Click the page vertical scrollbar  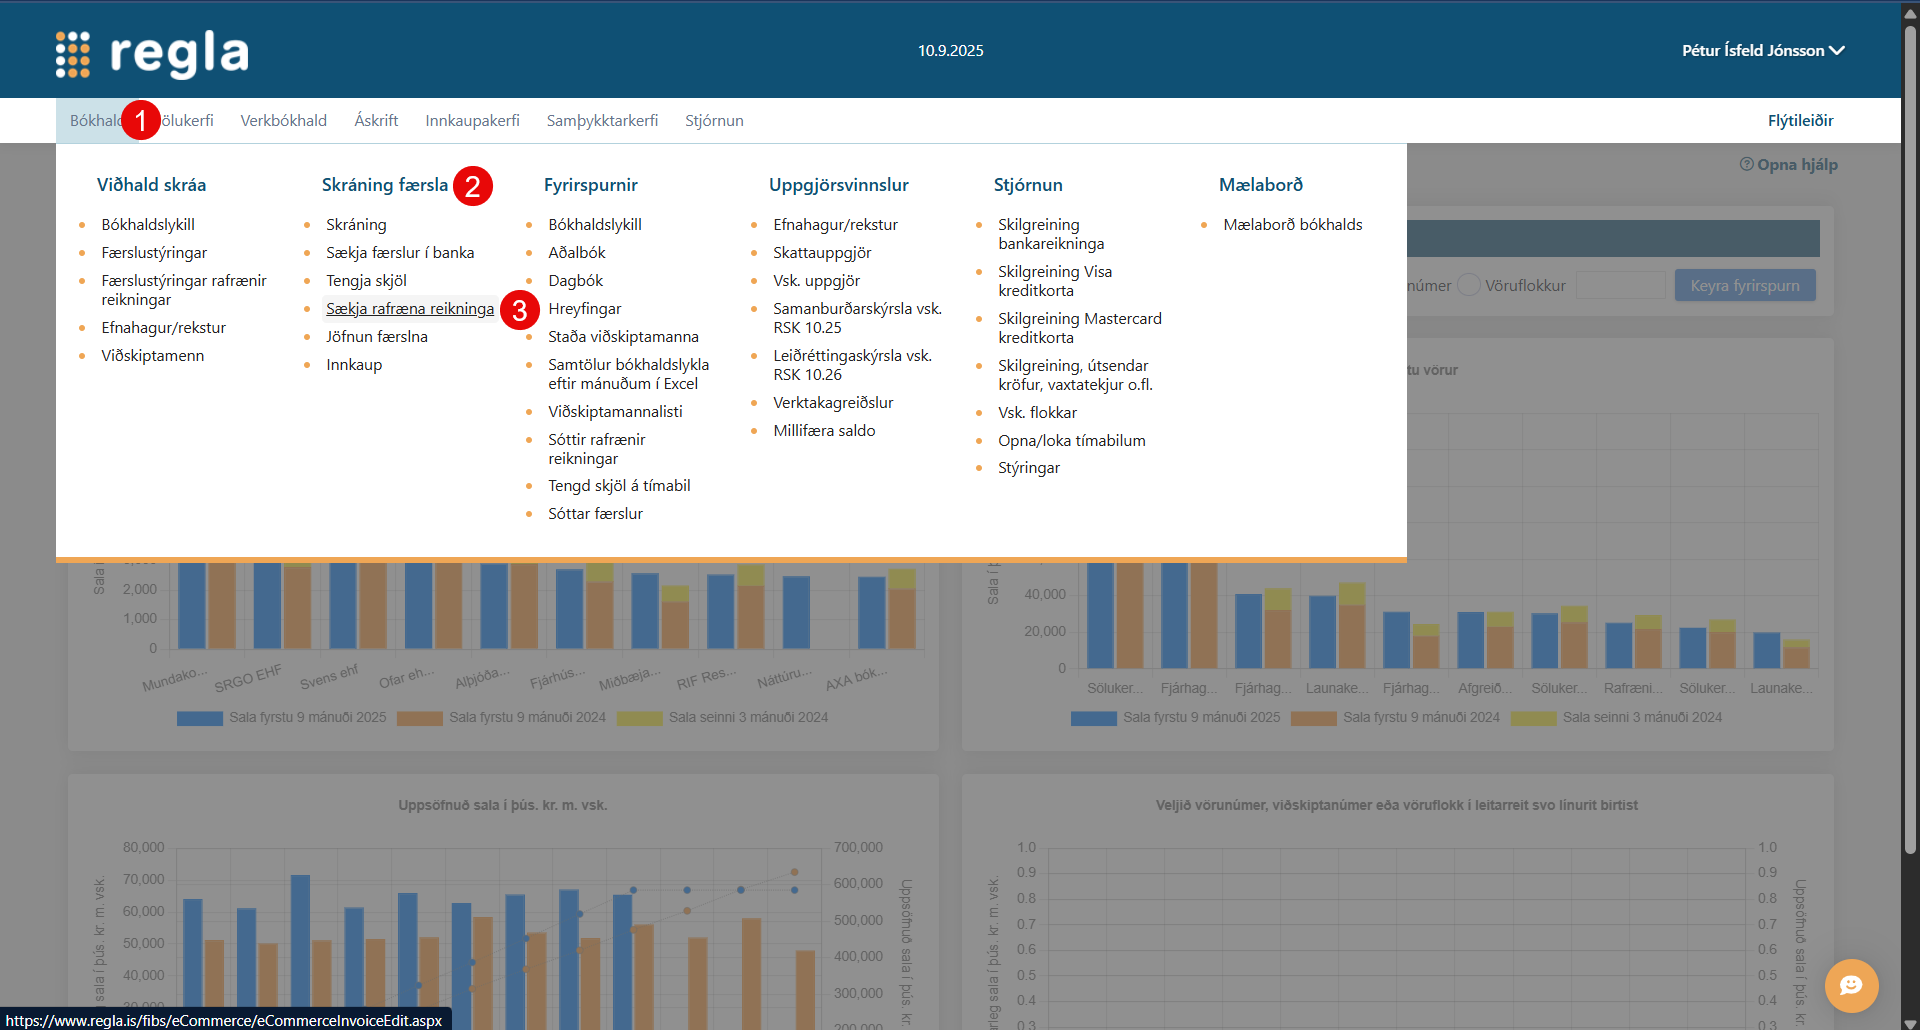point(1910,400)
